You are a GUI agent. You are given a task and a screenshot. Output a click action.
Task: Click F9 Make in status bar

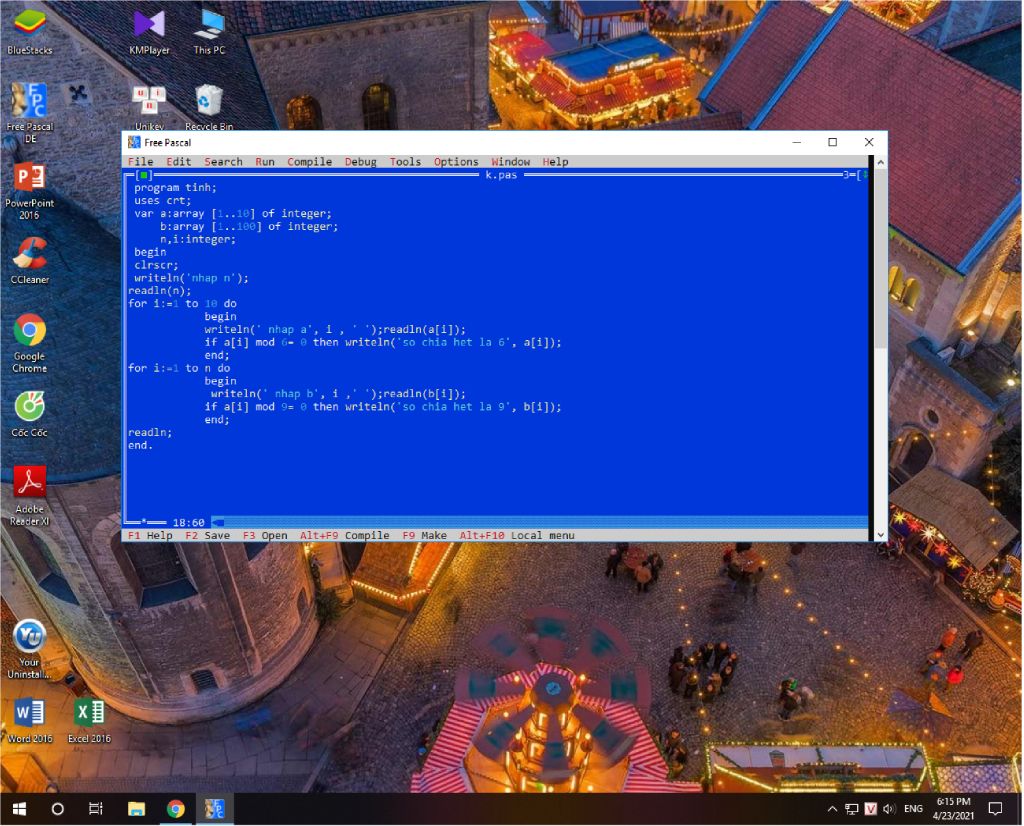424,535
